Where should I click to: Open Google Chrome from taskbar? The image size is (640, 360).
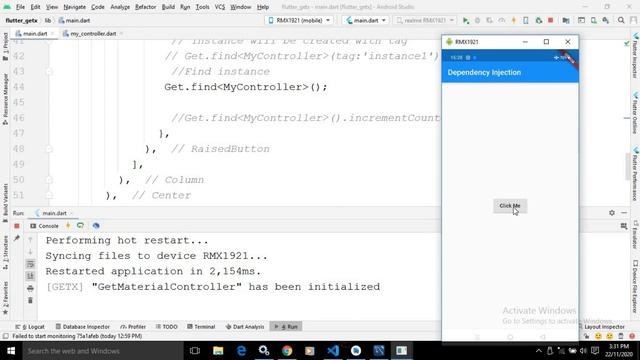(287, 351)
